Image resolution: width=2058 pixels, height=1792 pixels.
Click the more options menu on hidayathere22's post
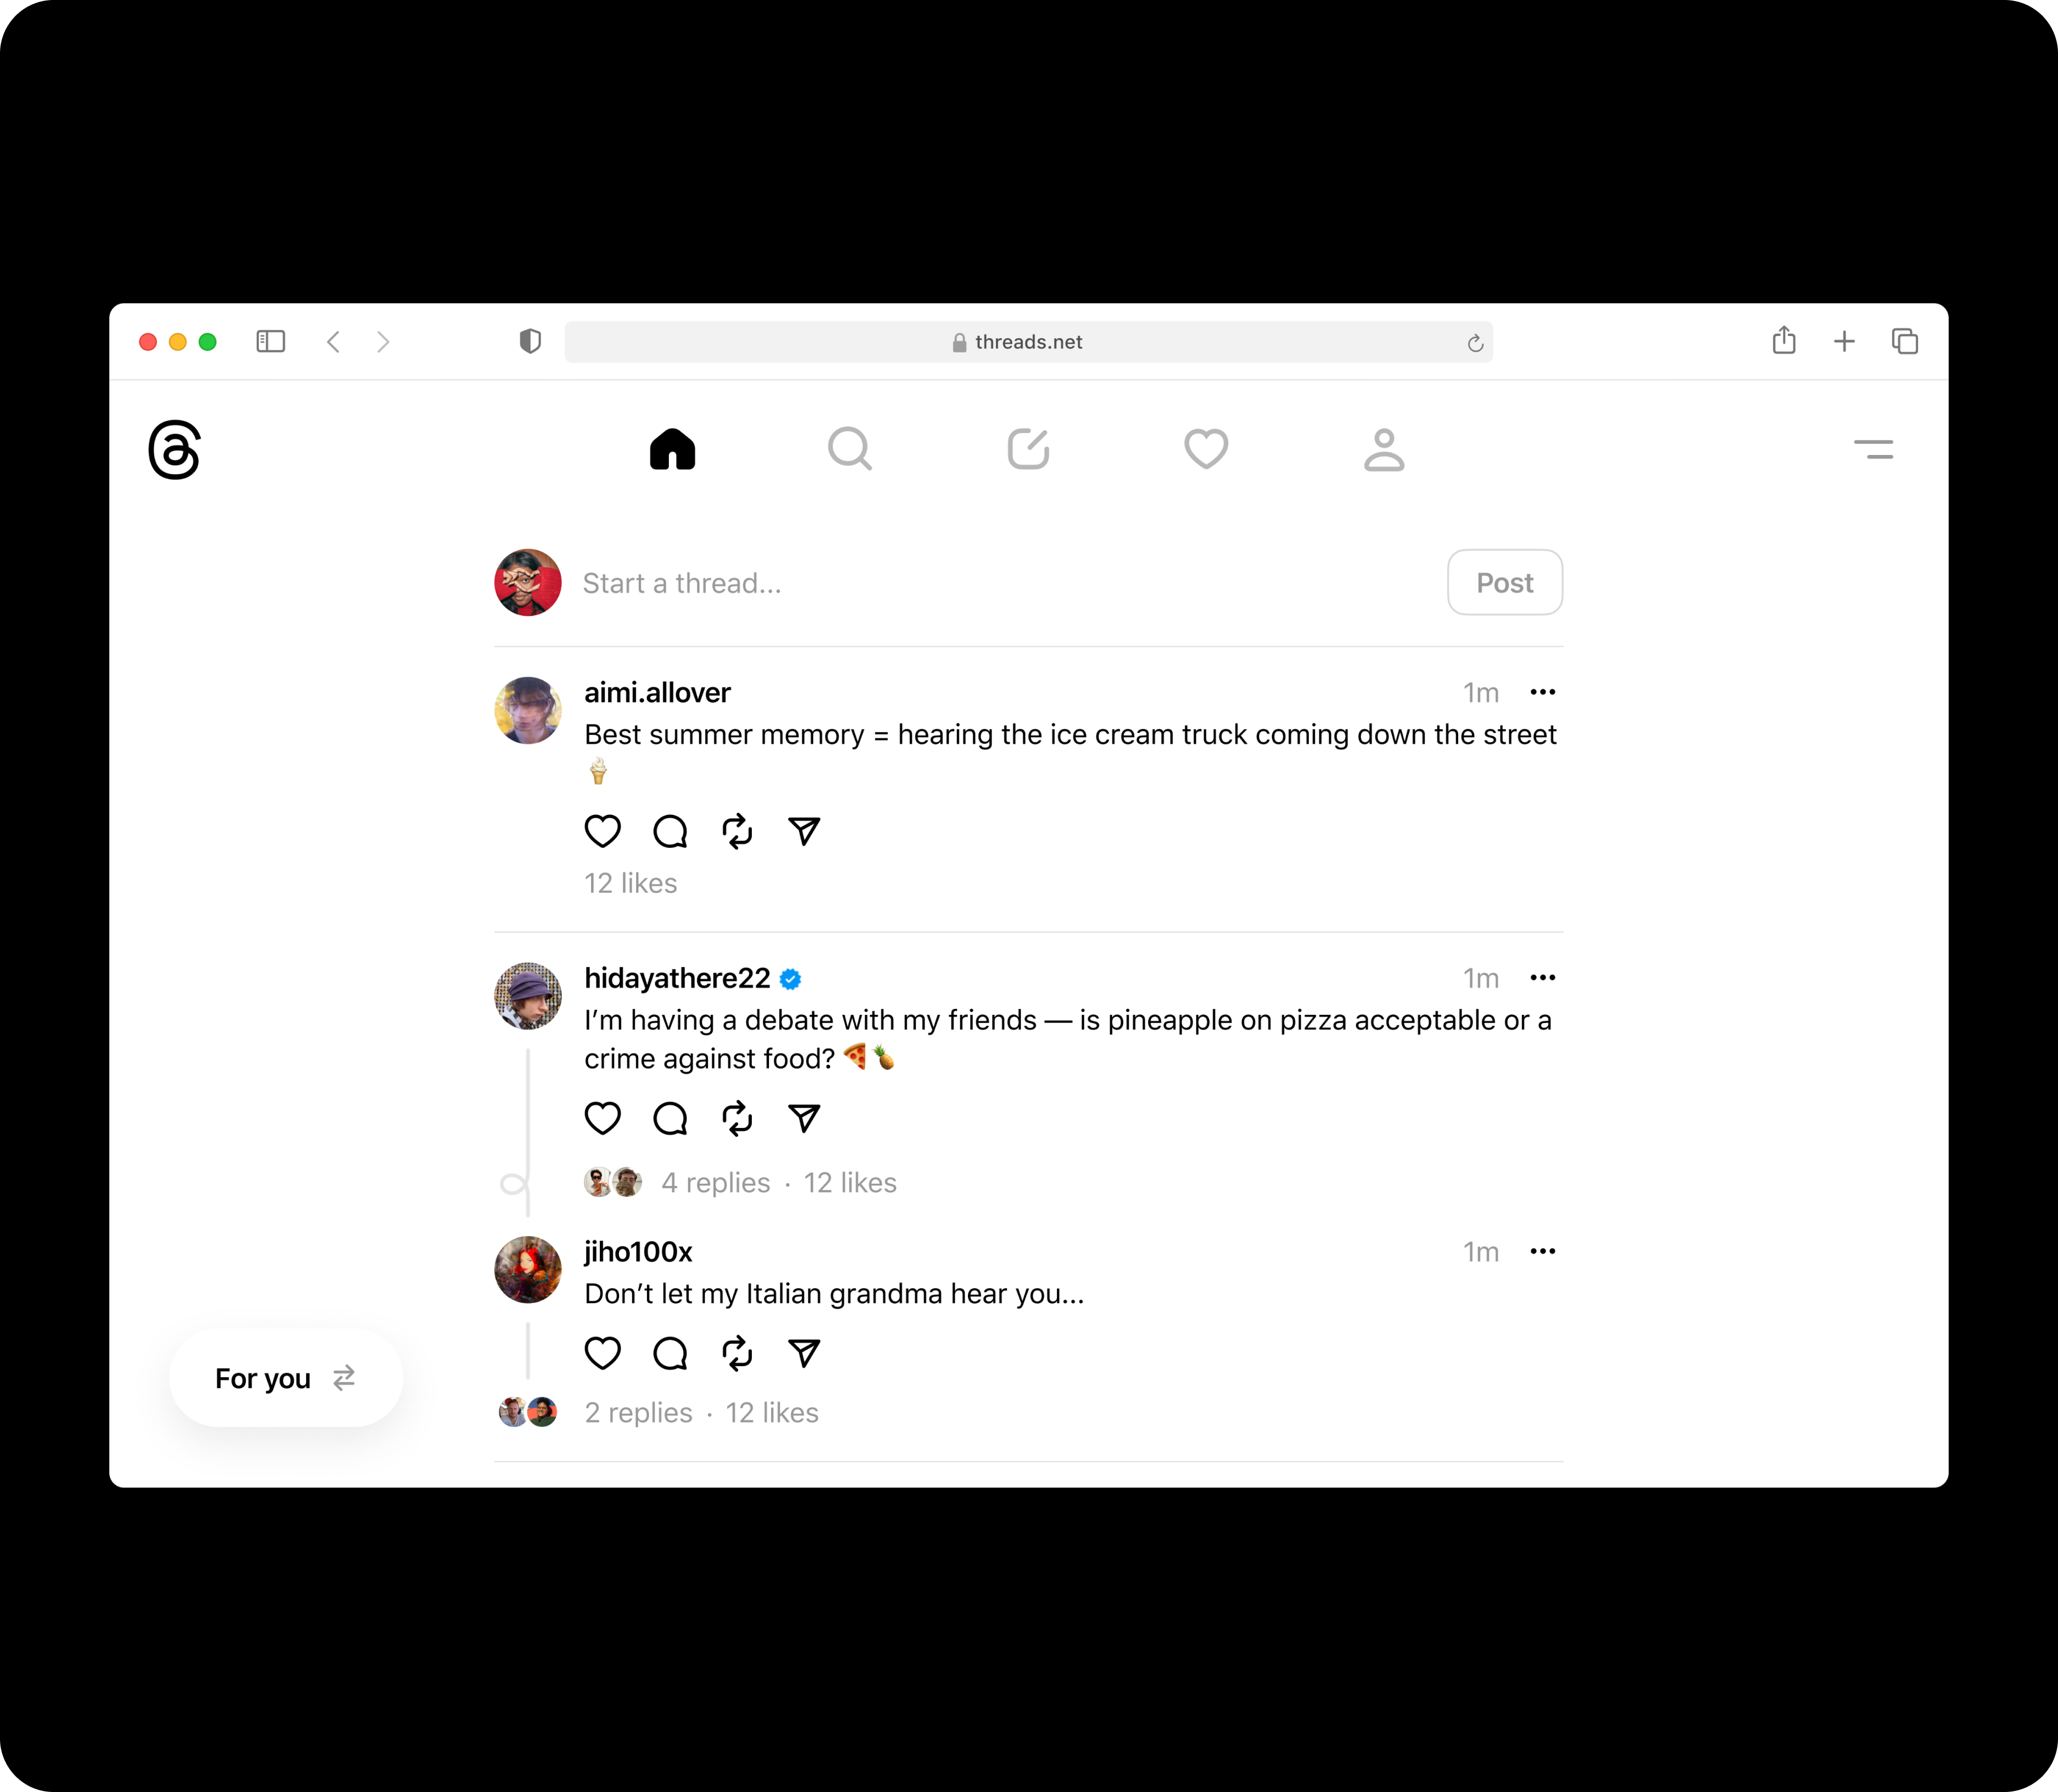point(1542,976)
